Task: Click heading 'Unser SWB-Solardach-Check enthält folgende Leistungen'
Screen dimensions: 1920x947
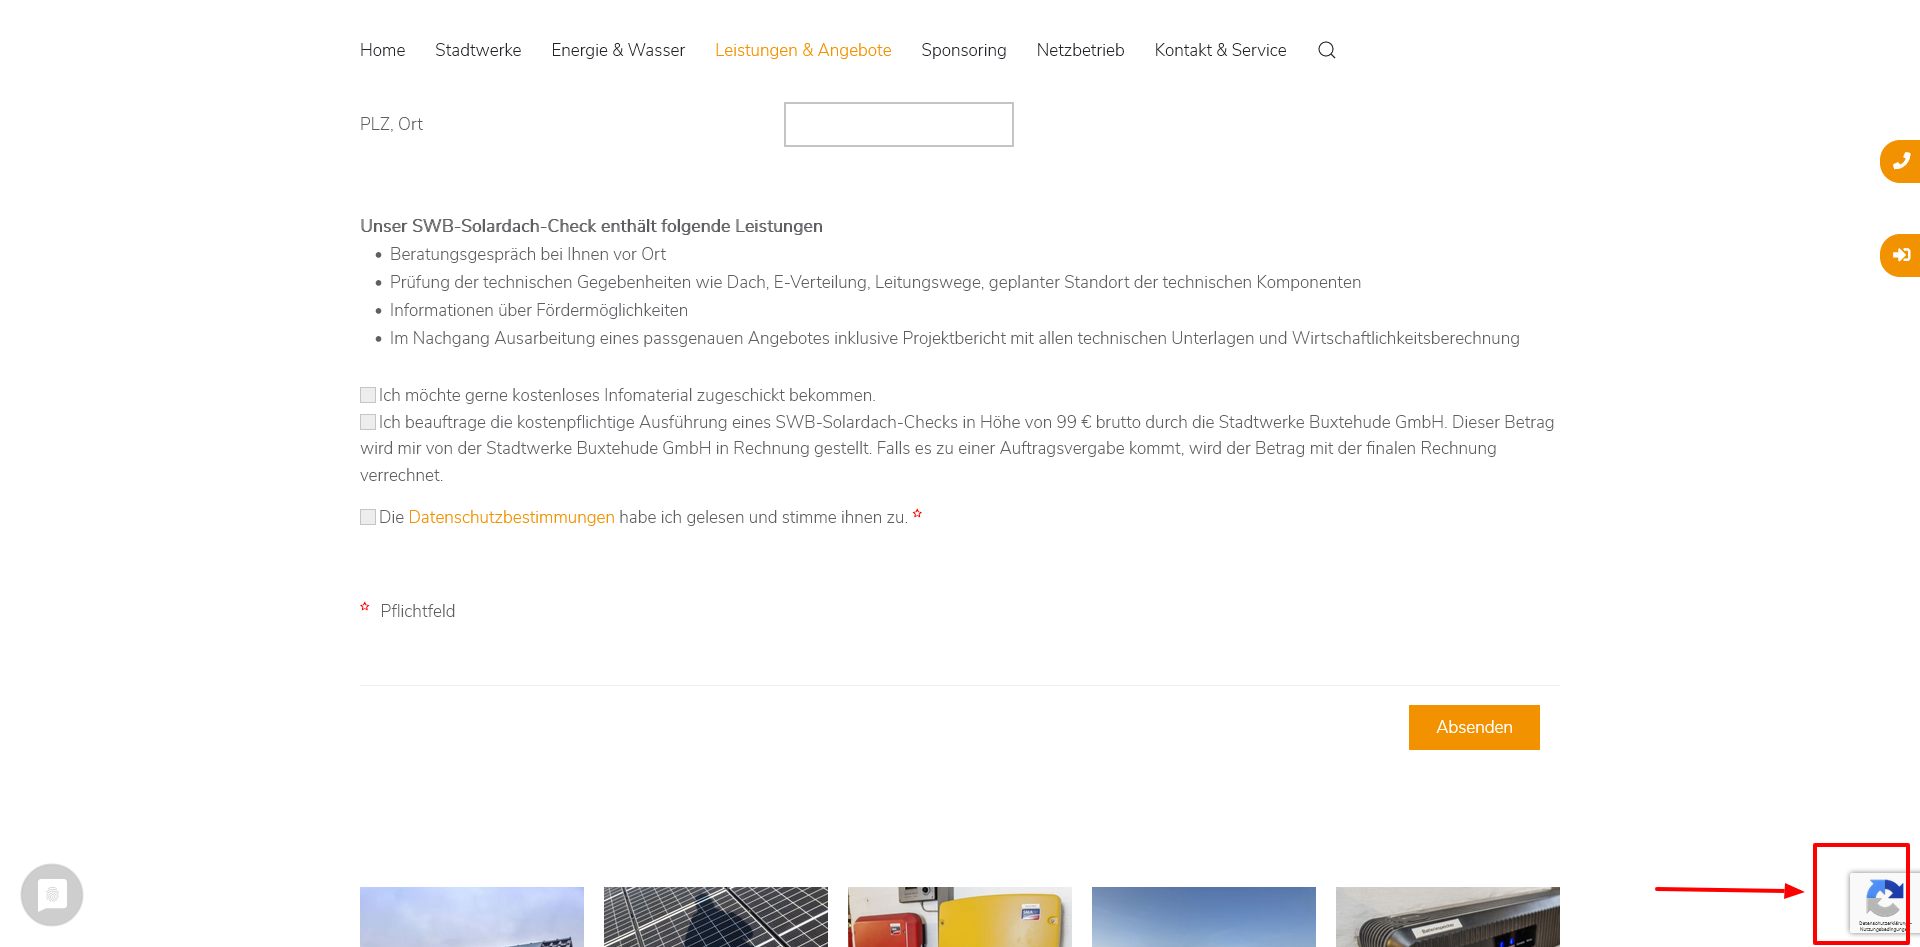Action: (591, 226)
